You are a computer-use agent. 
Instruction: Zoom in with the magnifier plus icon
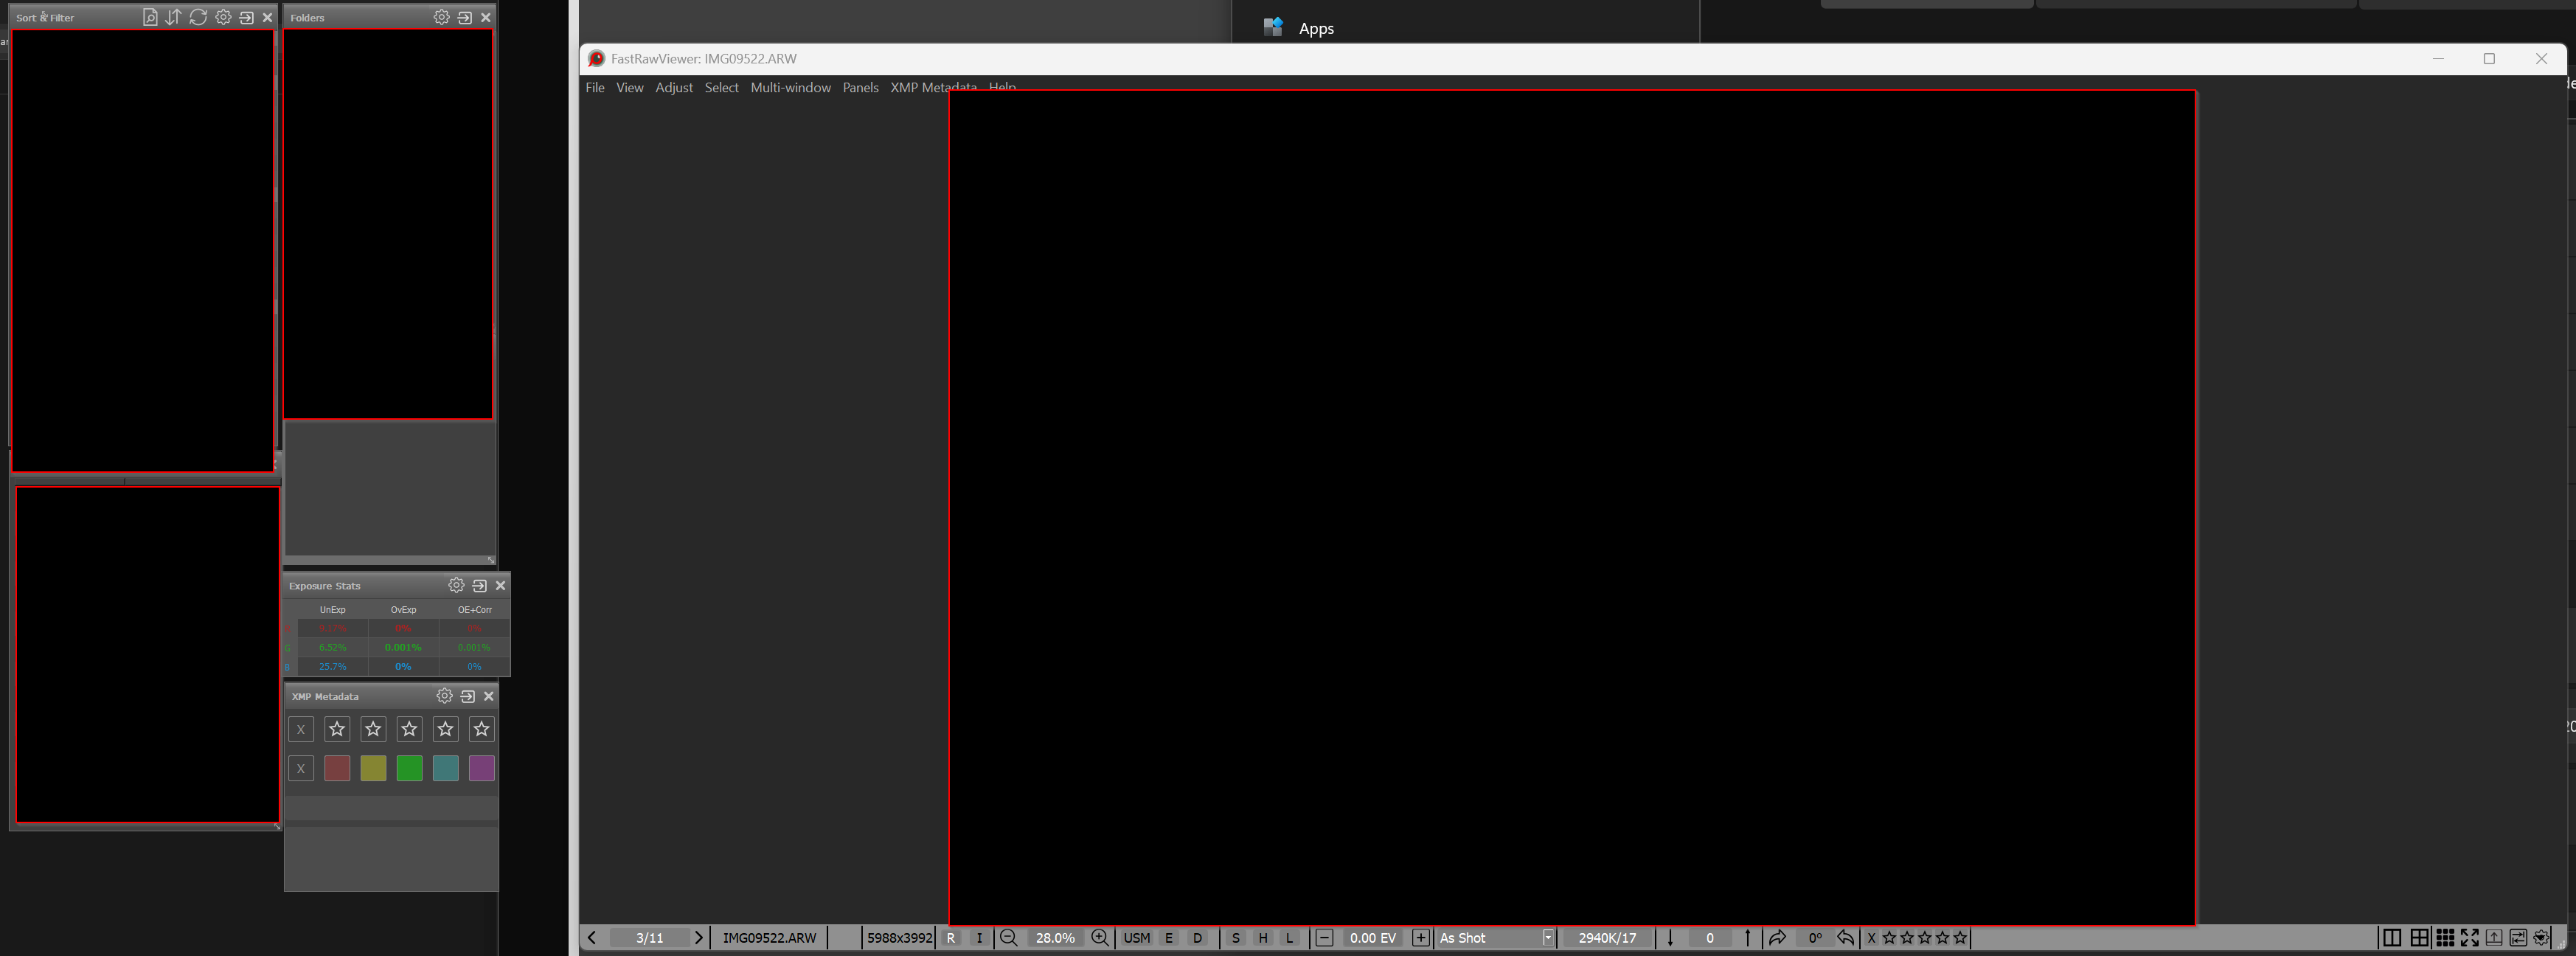[x=1099, y=938]
